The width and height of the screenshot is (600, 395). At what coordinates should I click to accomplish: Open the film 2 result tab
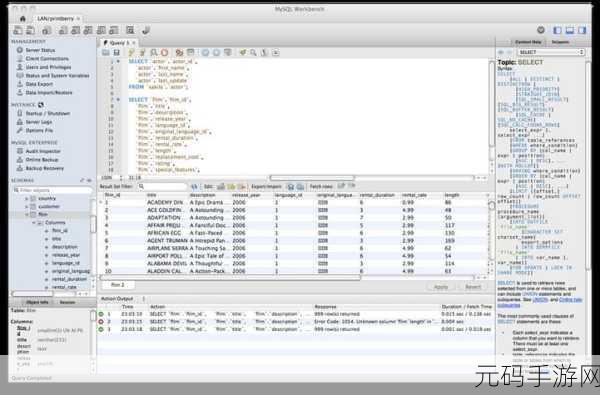coord(118,285)
